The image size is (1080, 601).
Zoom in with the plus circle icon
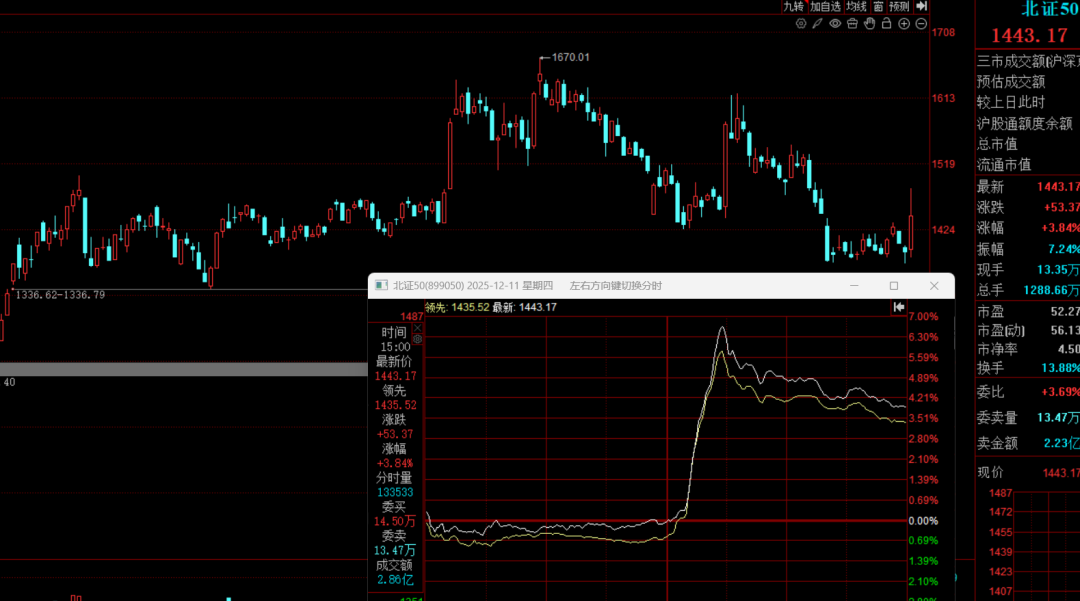pos(904,23)
